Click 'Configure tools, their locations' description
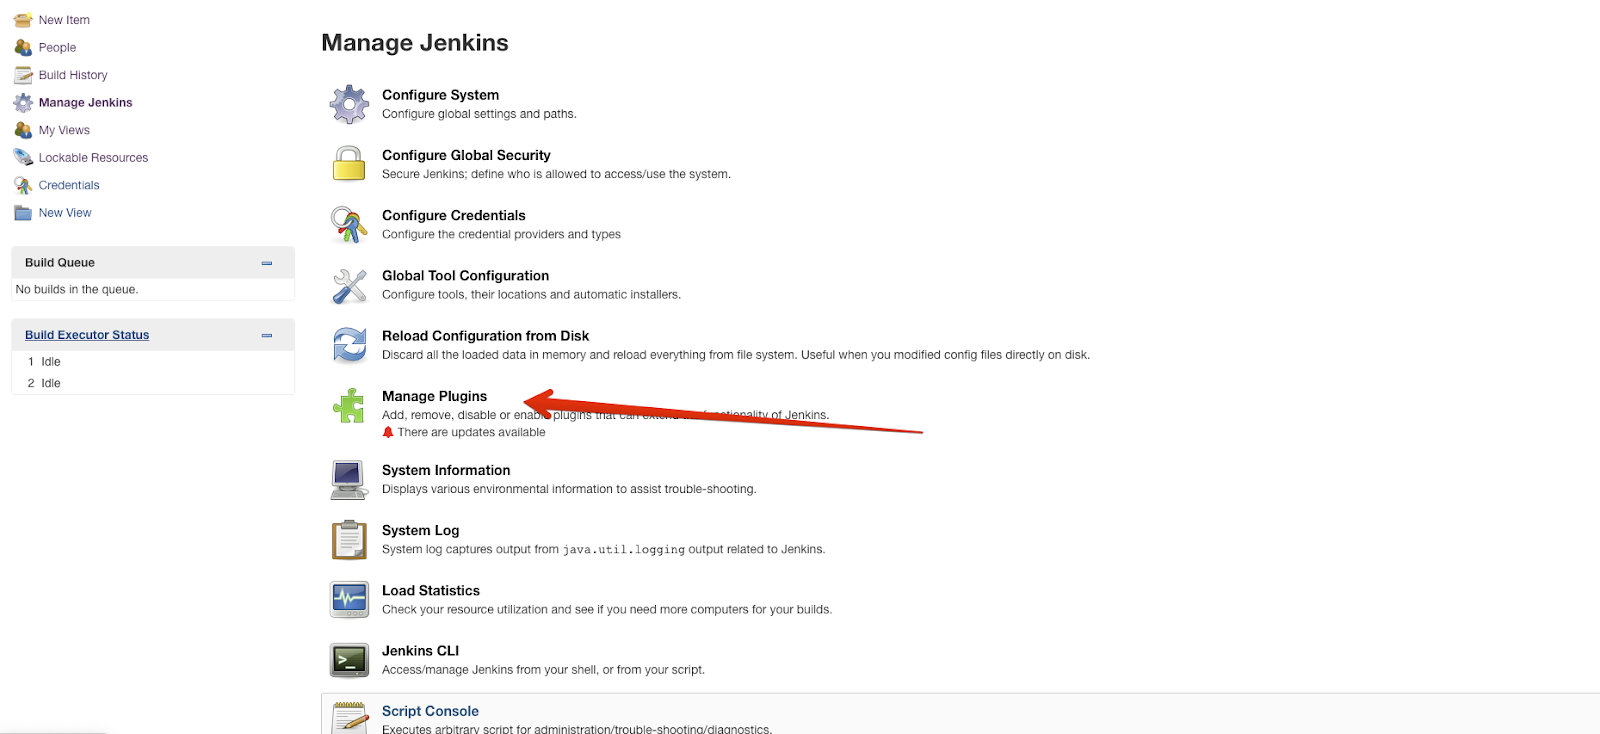 531,294
